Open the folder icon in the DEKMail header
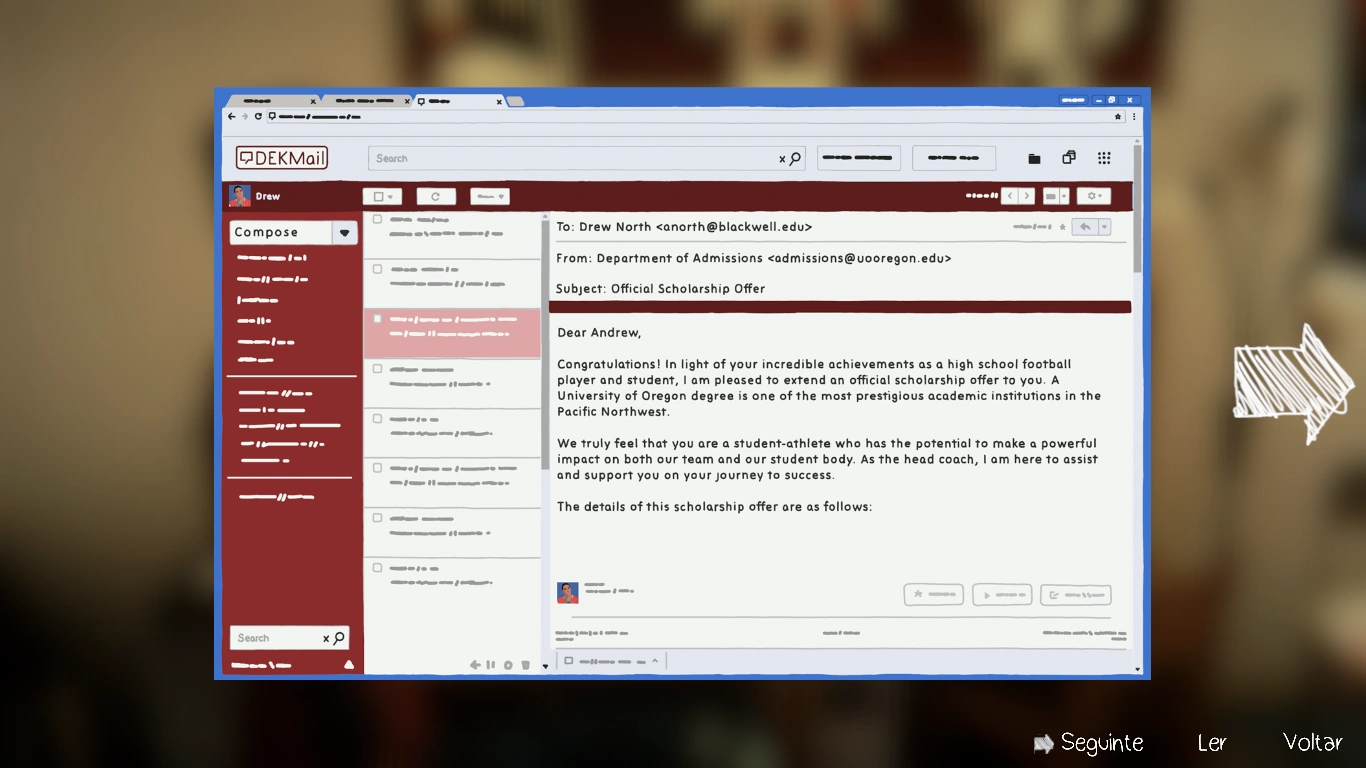Image resolution: width=1366 pixels, height=768 pixels. click(x=1034, y=158)
